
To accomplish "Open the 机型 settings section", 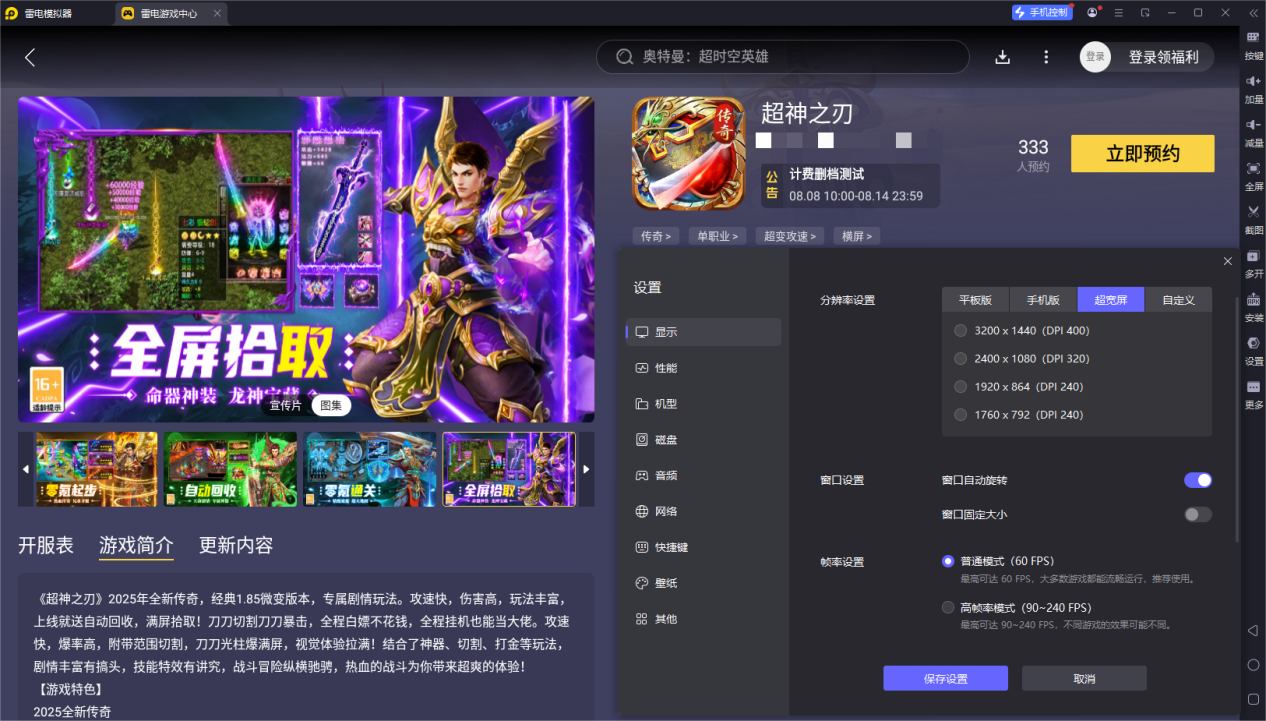I will (703, 404).
